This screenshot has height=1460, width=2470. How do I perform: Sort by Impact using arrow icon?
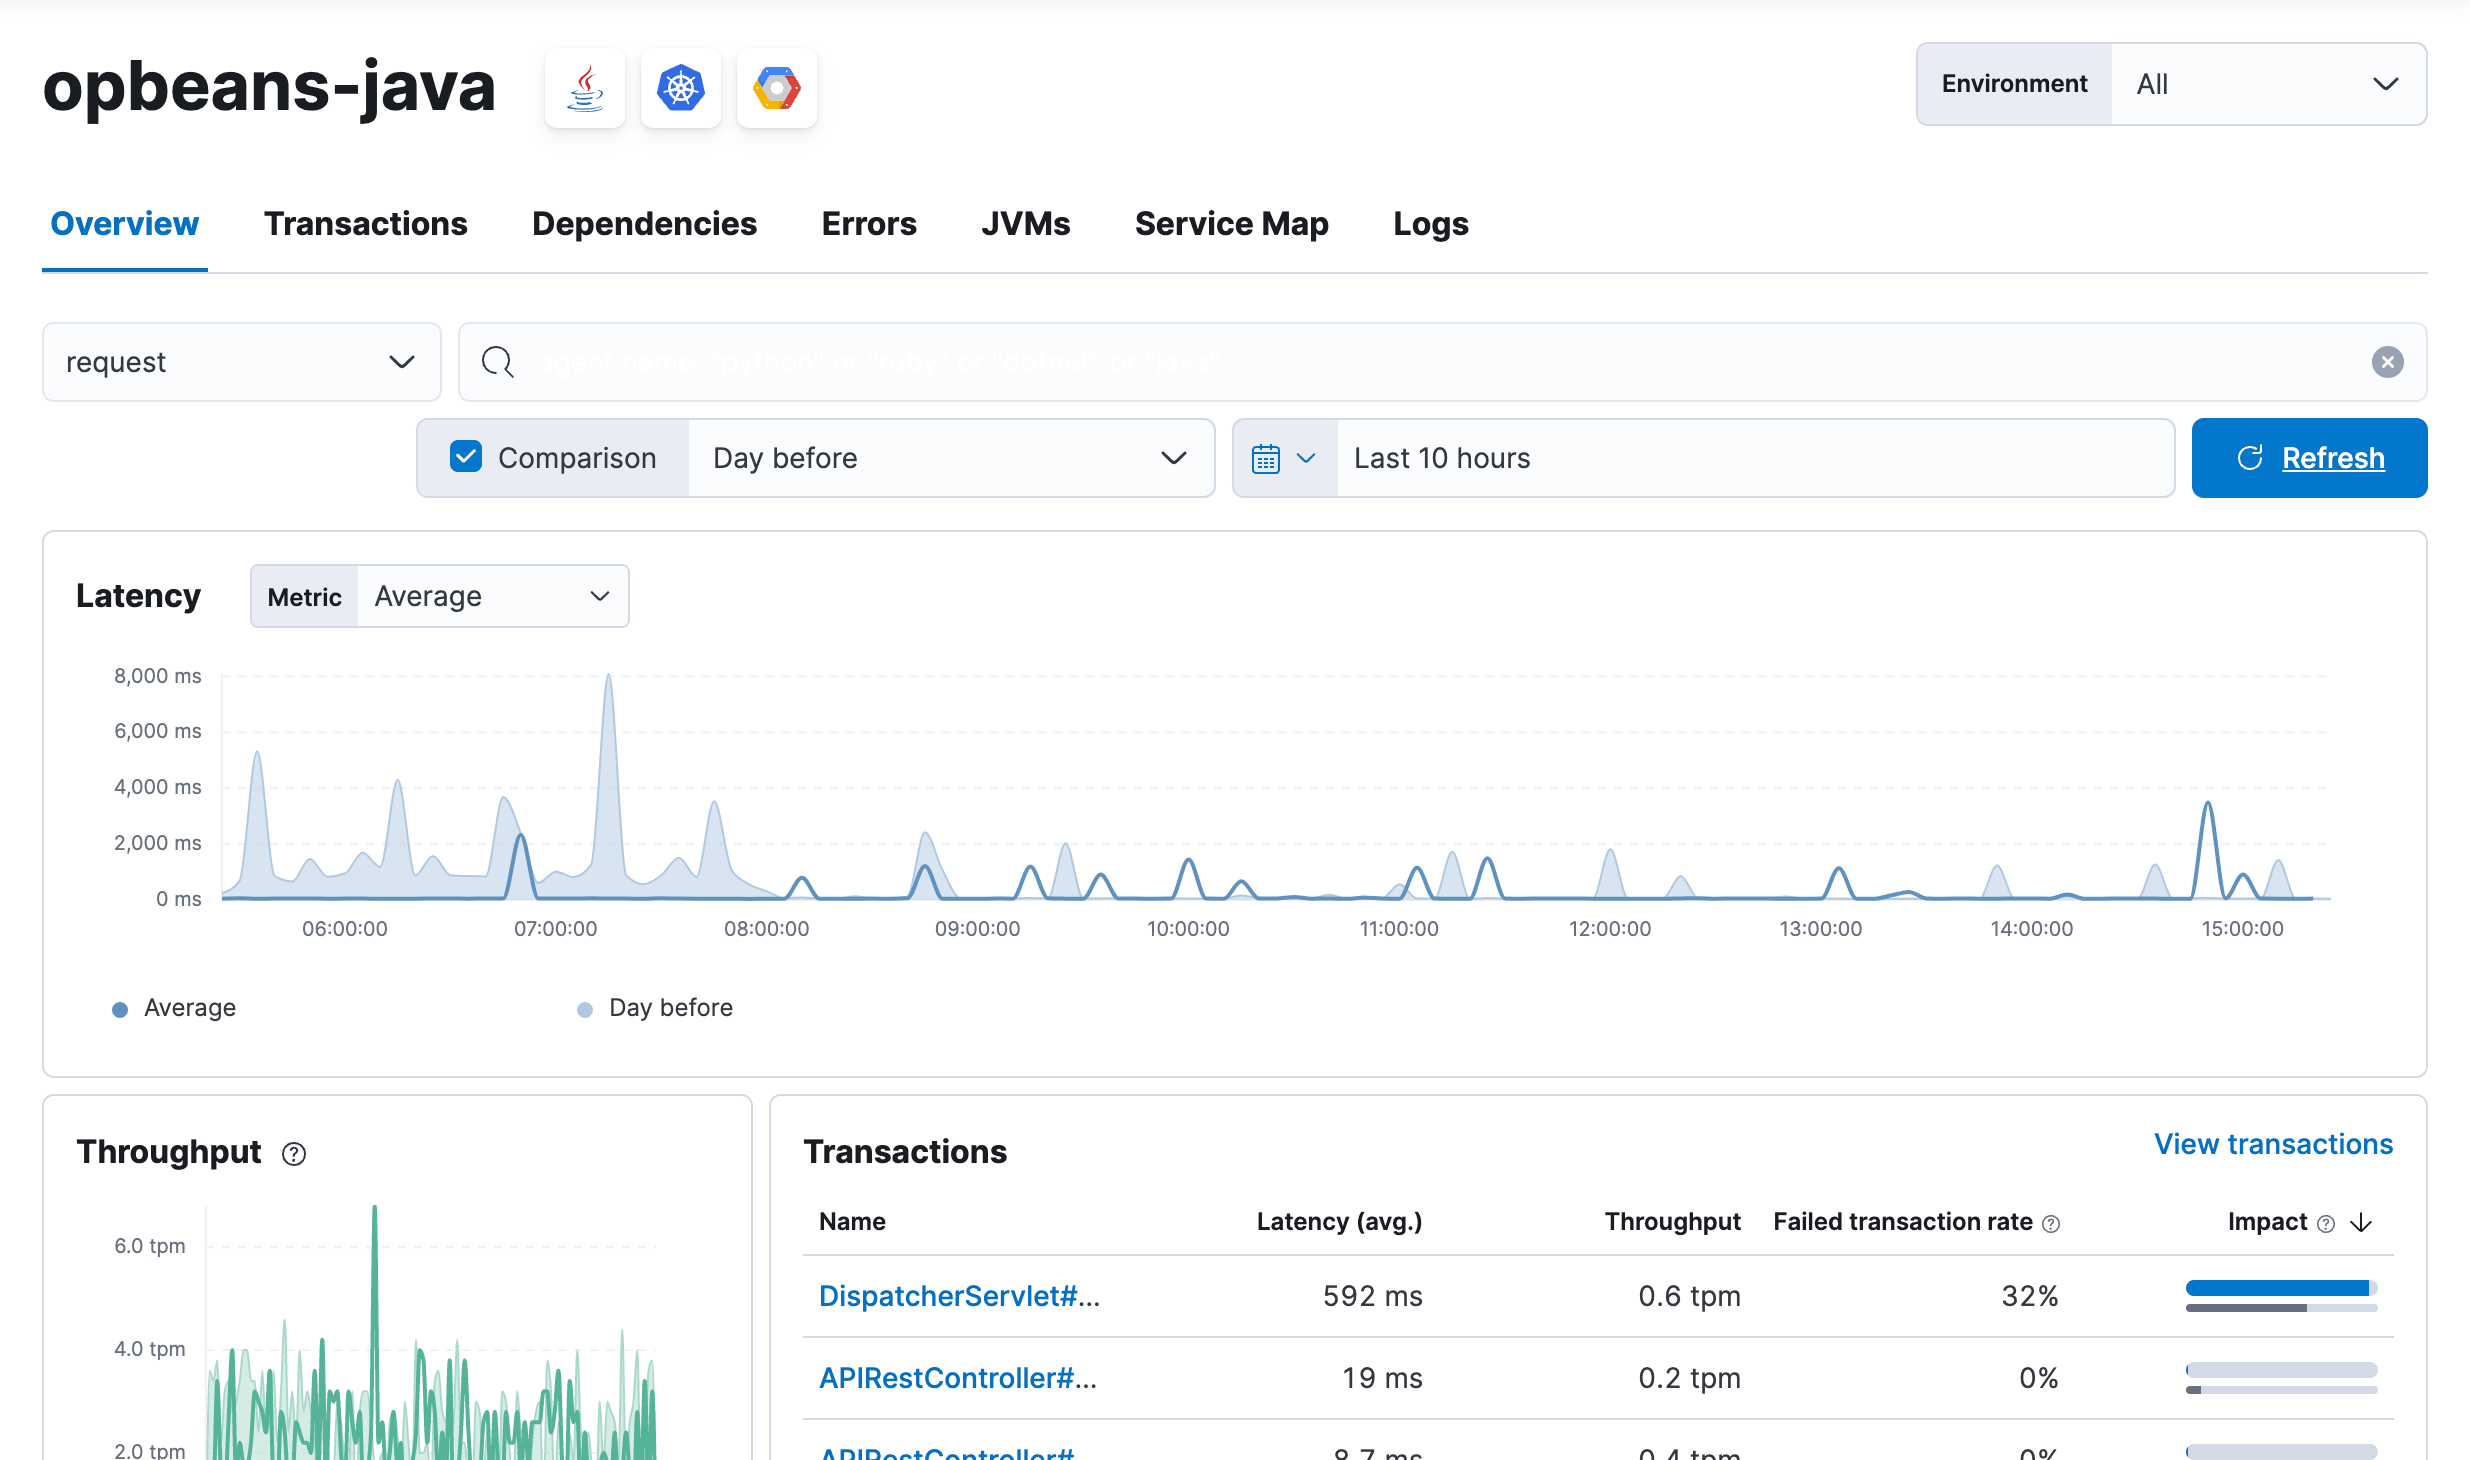tap(2361, 1223)
